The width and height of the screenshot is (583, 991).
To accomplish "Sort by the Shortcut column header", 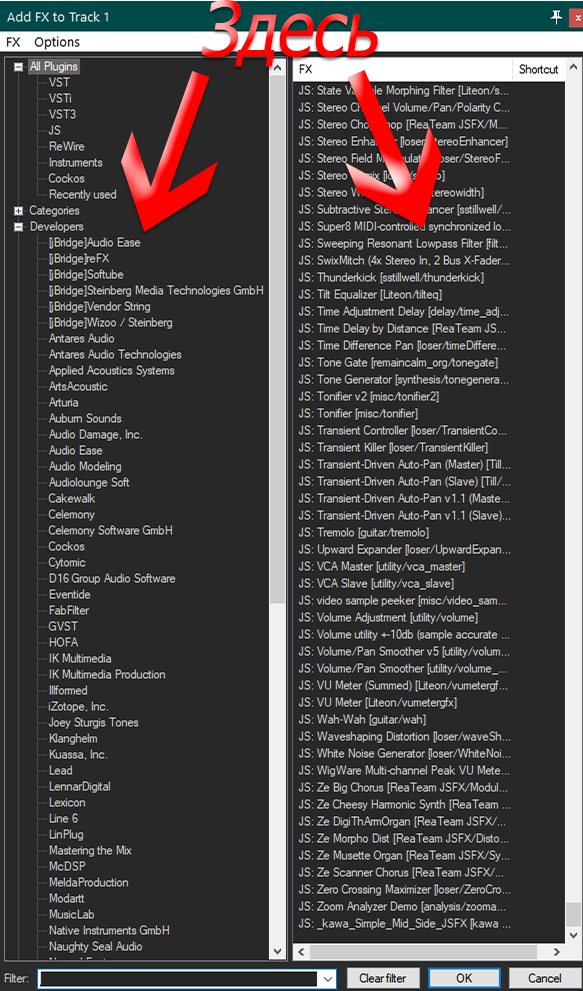I will [538, 70].
